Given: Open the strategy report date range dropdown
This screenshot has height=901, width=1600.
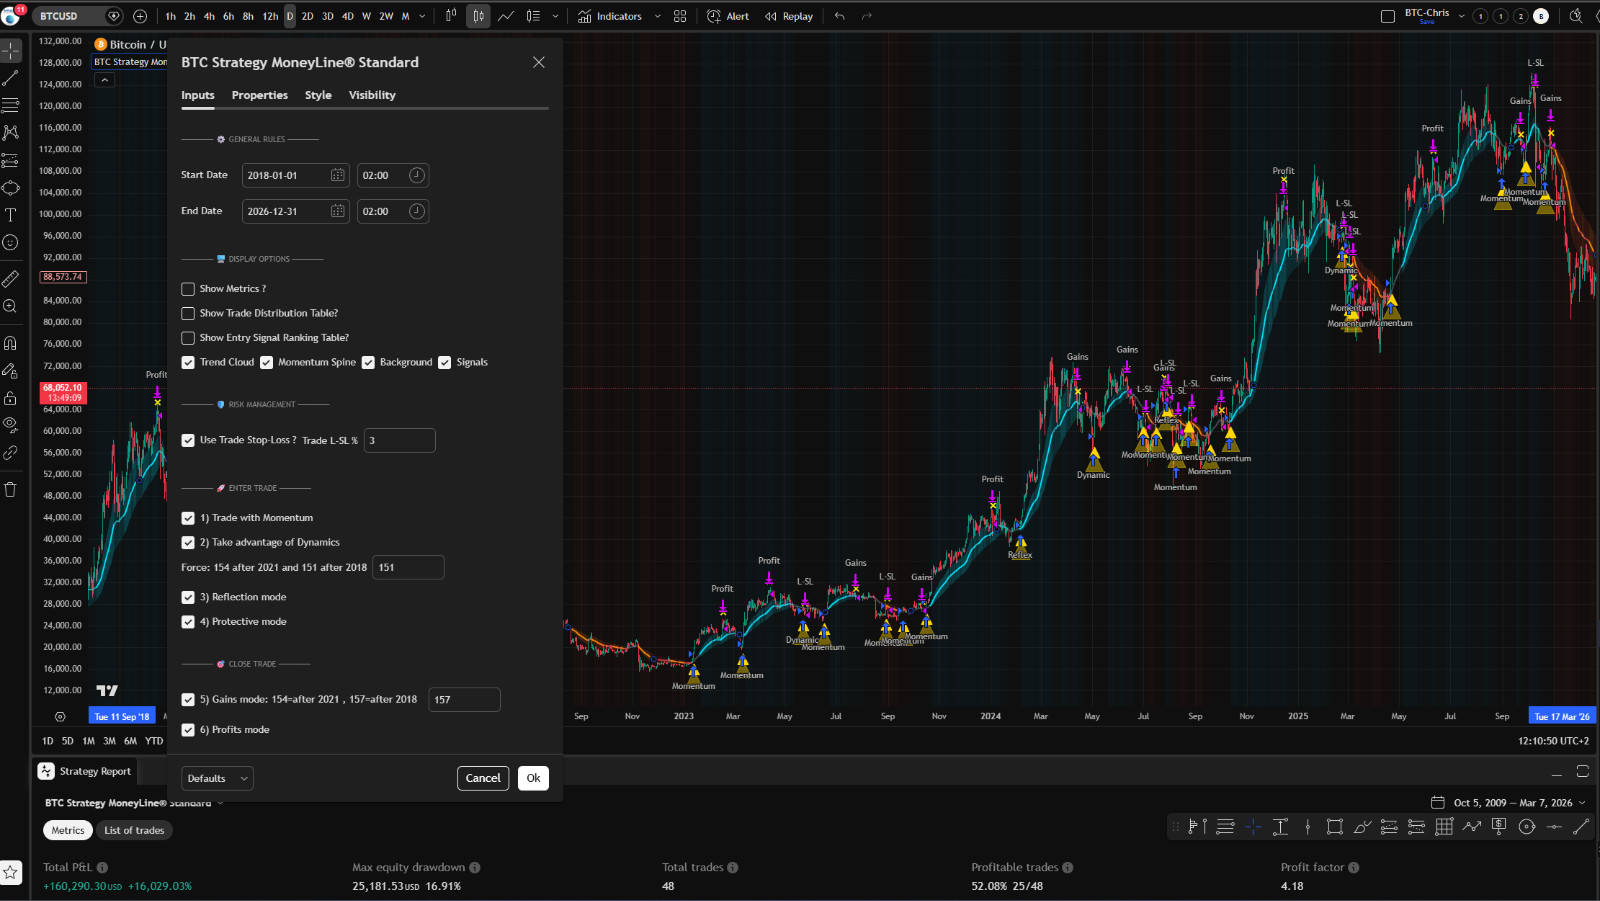Looking at the screenshot, I should point(1509,802).
